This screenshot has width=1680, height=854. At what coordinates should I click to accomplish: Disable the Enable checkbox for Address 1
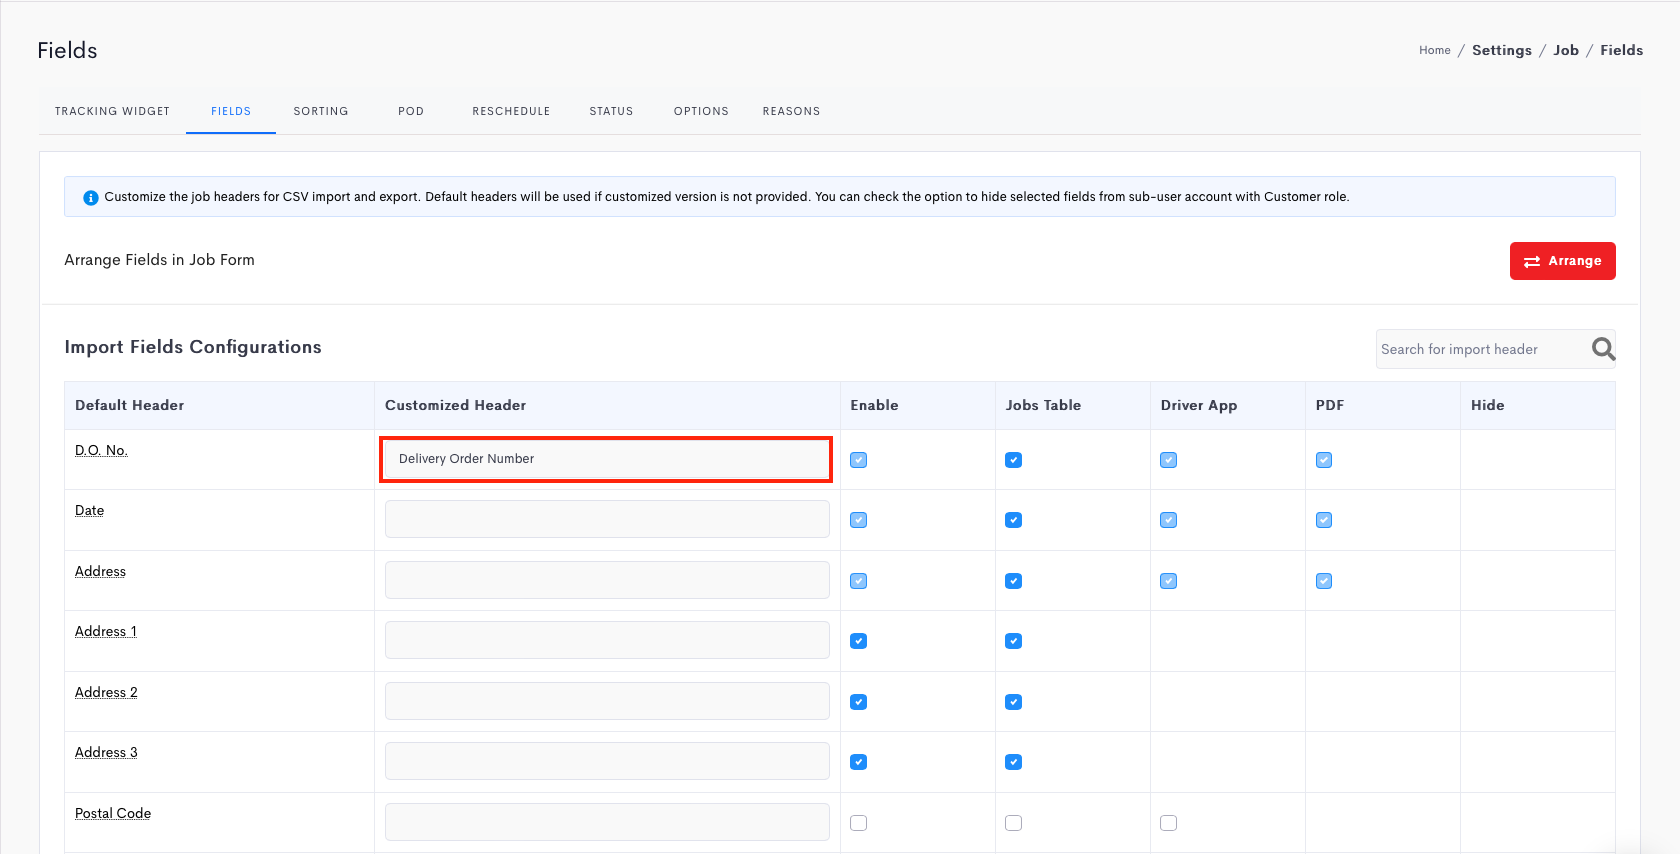tap(858, 641)
